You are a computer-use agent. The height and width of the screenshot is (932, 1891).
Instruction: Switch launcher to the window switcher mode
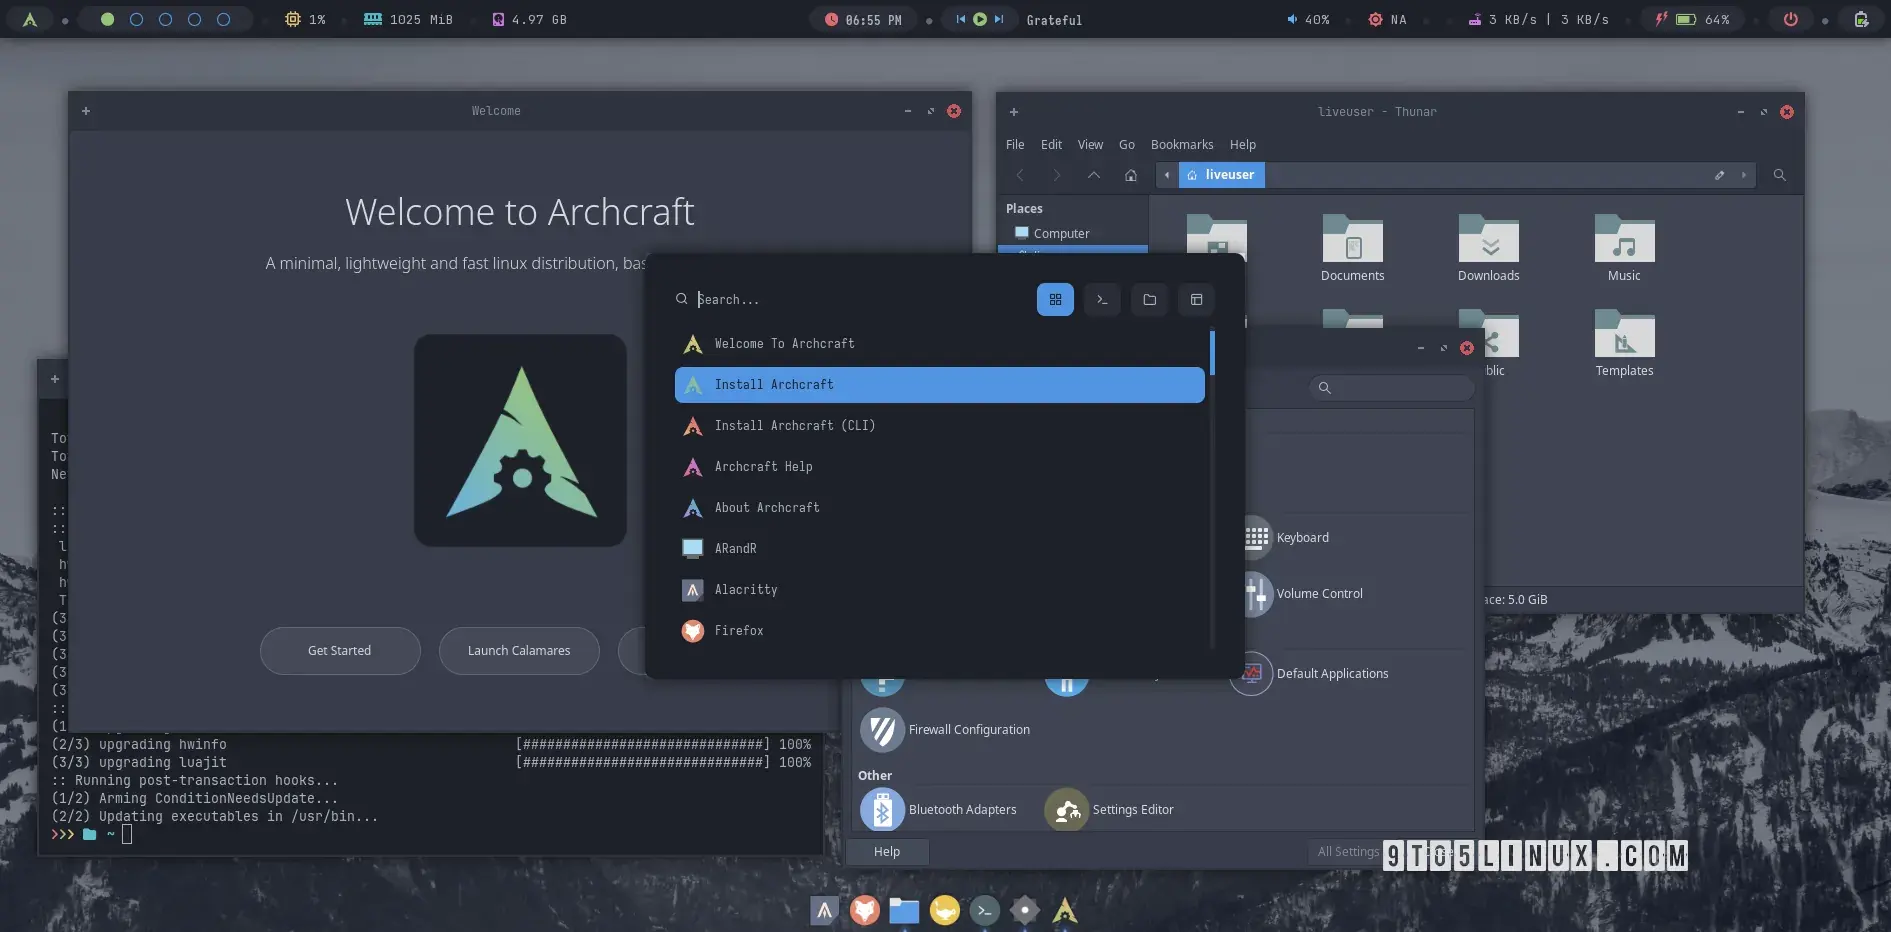tap(1196, 299)
